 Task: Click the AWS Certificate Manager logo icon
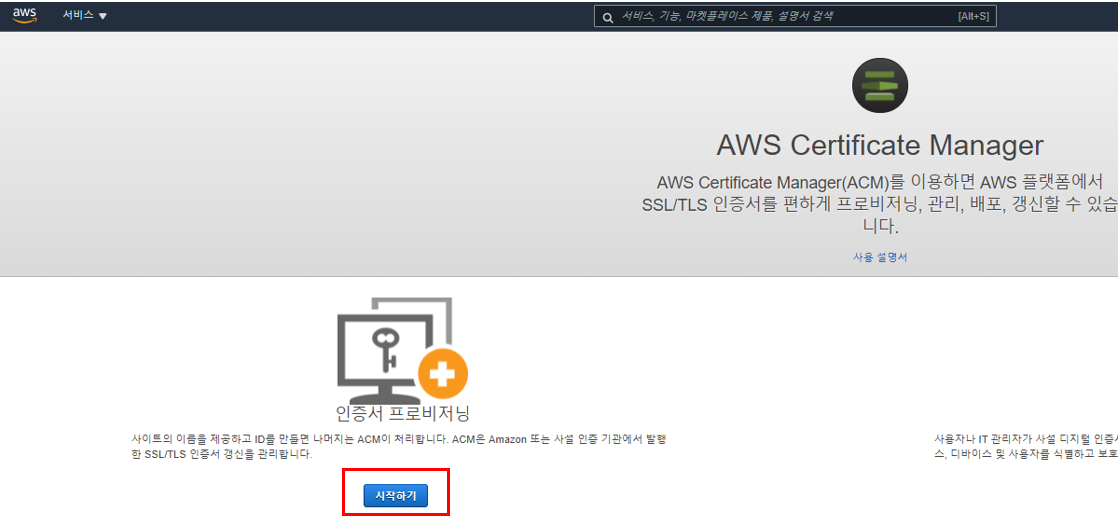click(x=880, y=86)
